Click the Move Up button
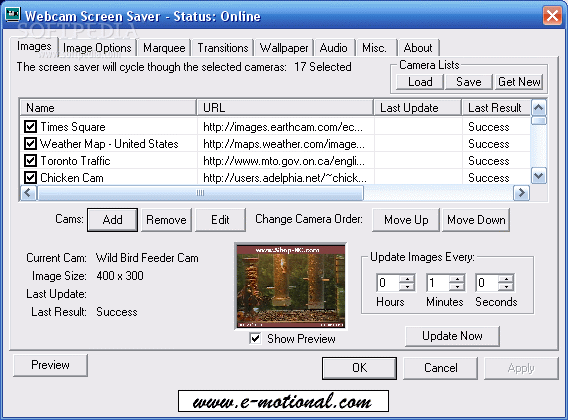 (406, 220)
